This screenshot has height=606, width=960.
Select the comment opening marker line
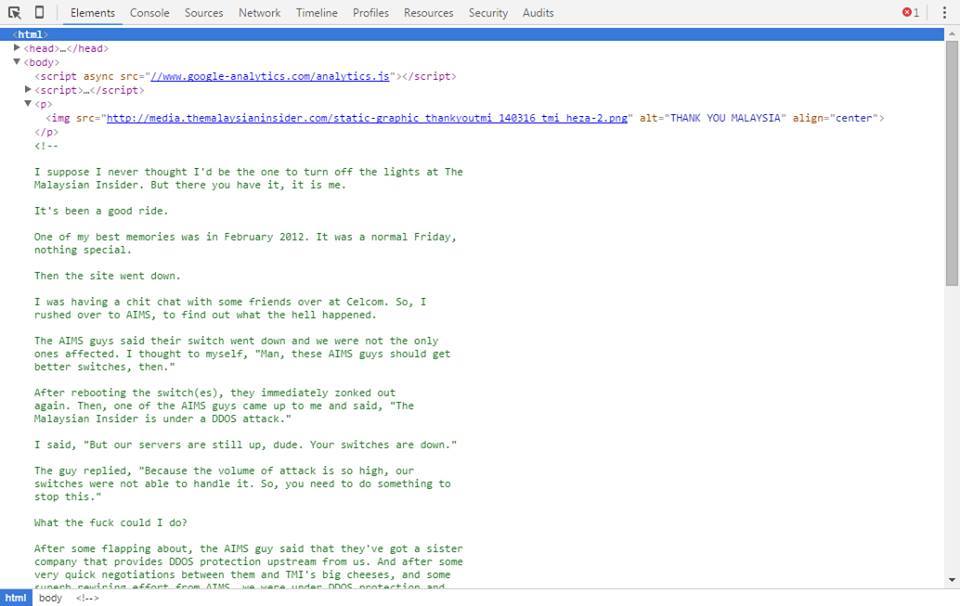click(x=47, y=146)
